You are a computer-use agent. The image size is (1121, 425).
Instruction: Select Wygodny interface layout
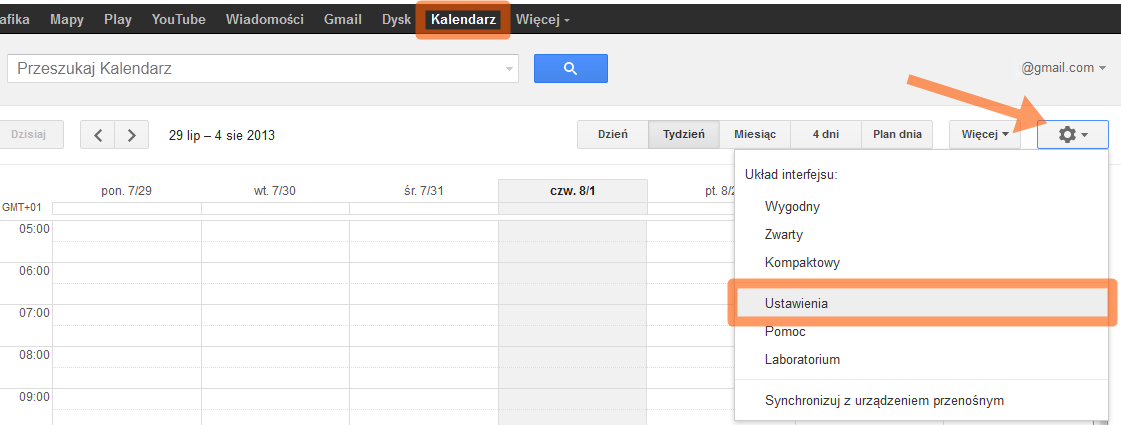792,207
